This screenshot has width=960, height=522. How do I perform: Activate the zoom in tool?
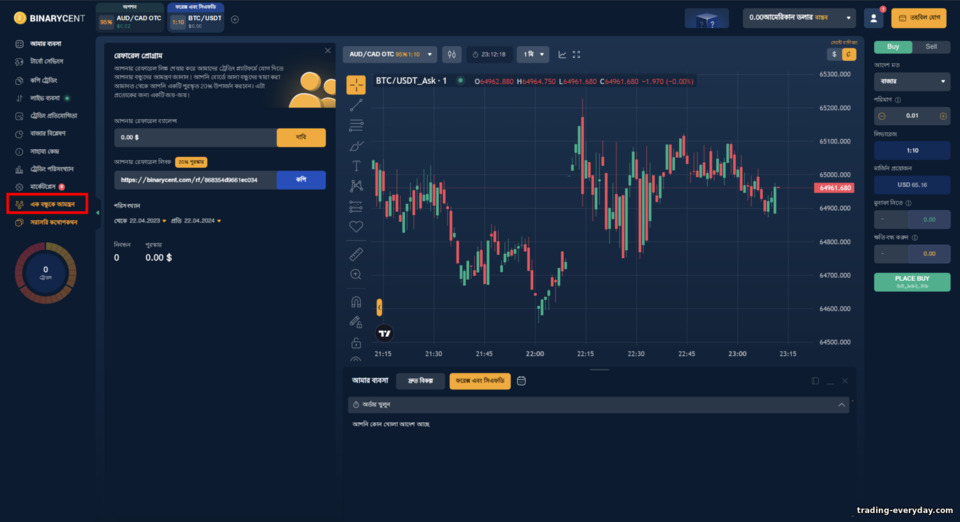[x=356, y=275]
